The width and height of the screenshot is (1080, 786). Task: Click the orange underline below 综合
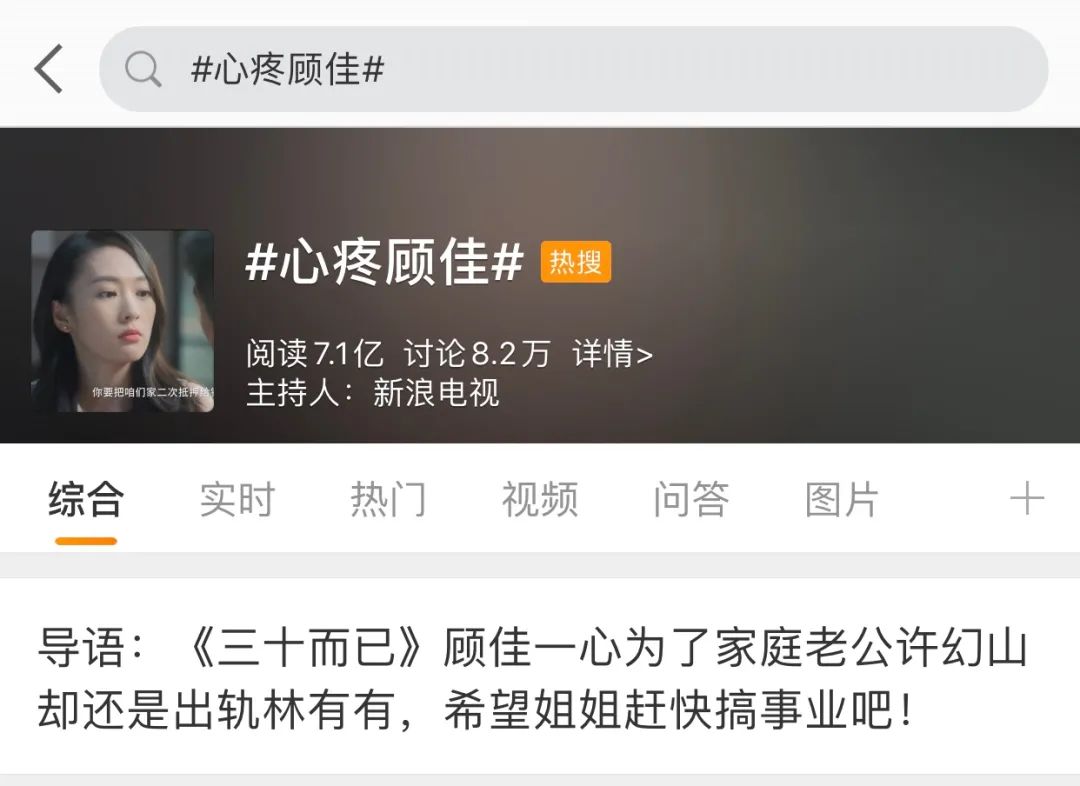(86, 541)
